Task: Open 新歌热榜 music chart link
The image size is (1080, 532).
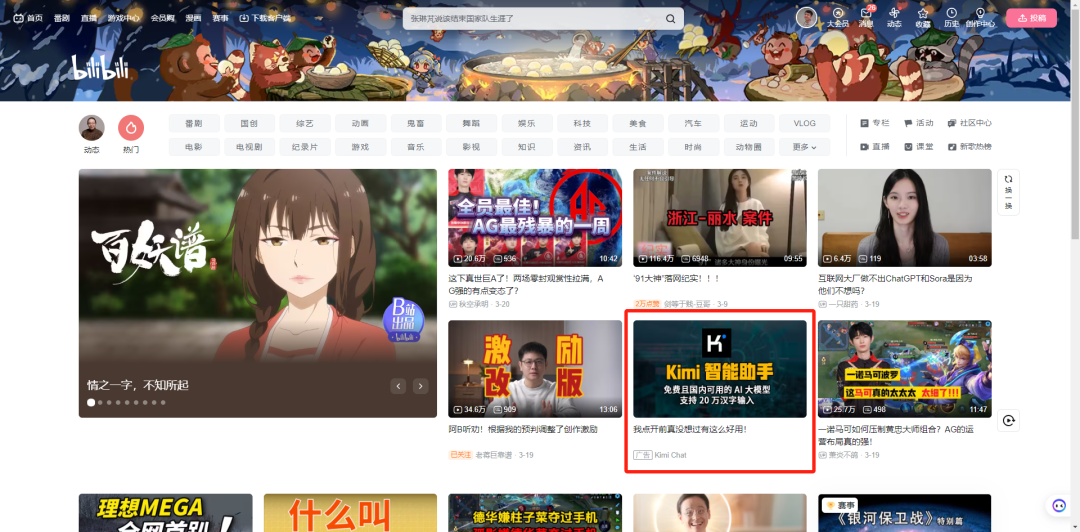Action: tap(970, 147)
